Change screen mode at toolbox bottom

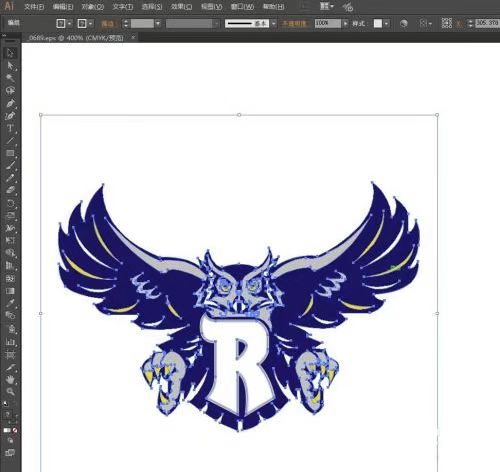point(10,453)
